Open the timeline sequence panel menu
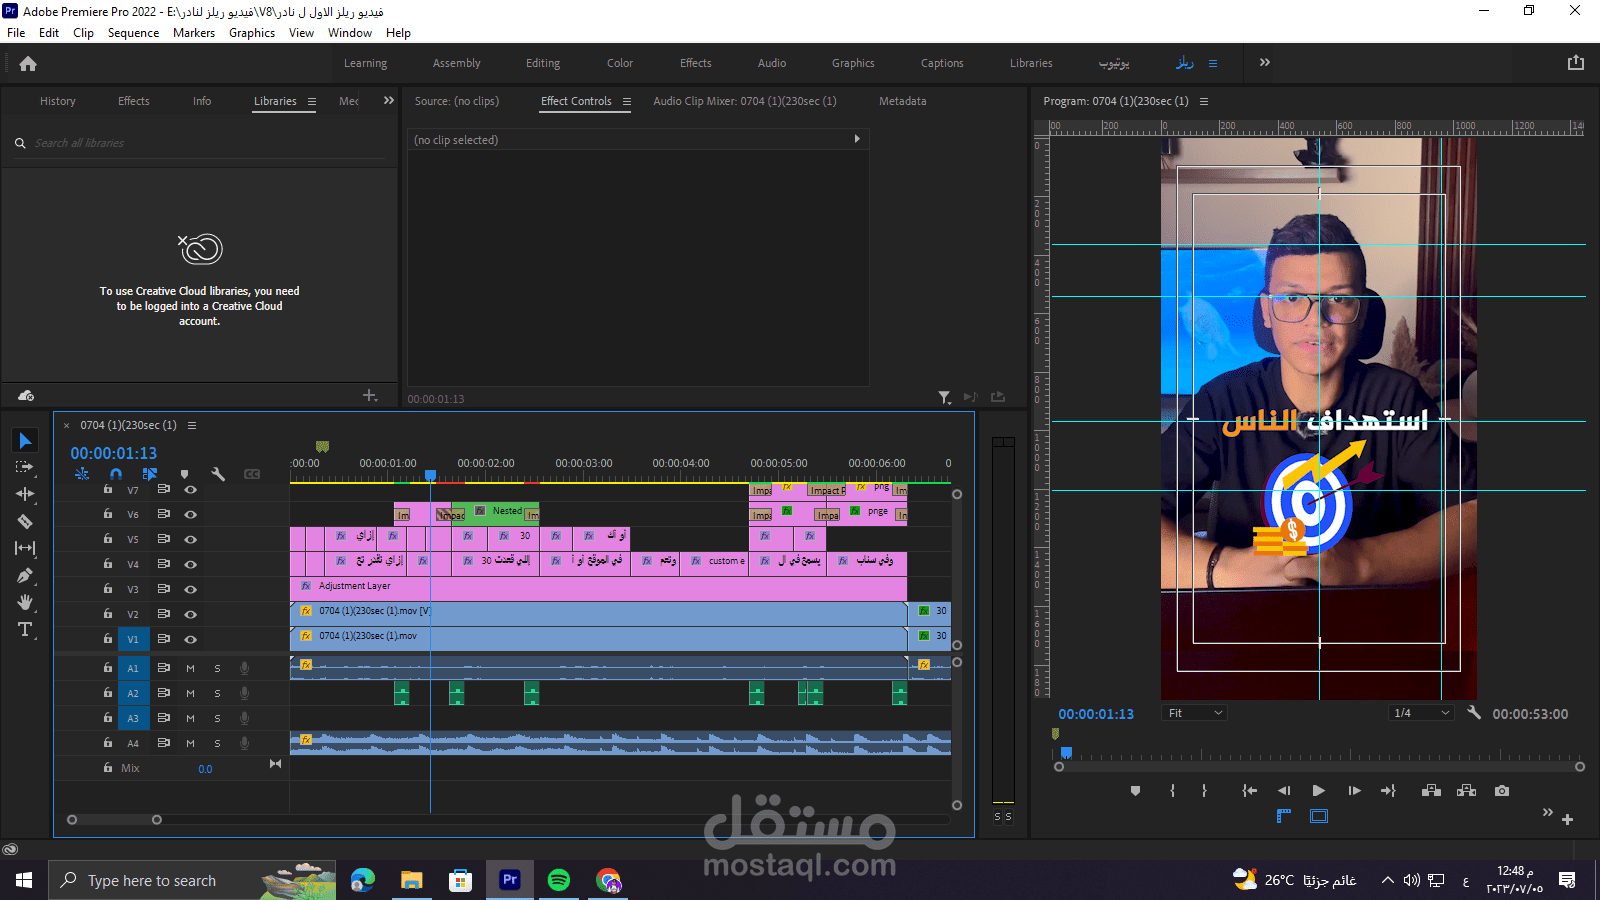1600x900 pixels. pyautogui.click(x=192, y=425)
